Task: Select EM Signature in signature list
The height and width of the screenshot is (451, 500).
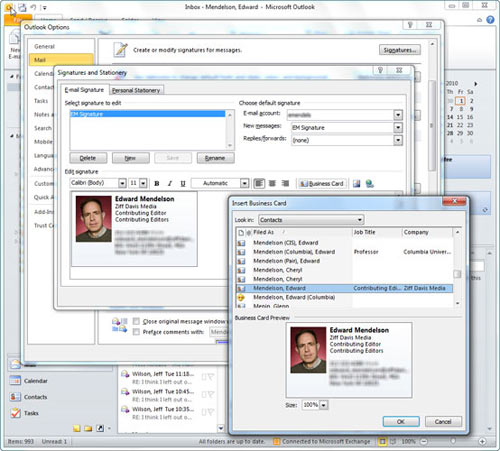Action: point(148,114)
